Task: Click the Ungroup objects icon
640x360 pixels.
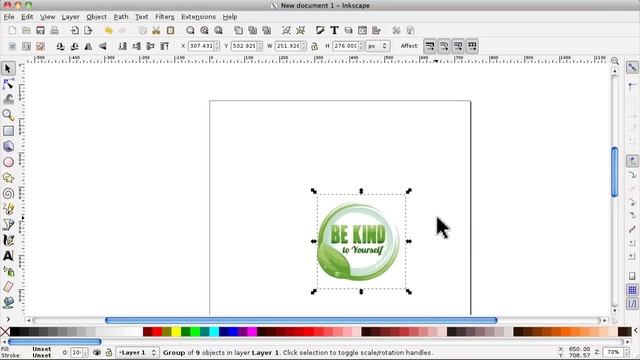Action: (x=300, y=31)
